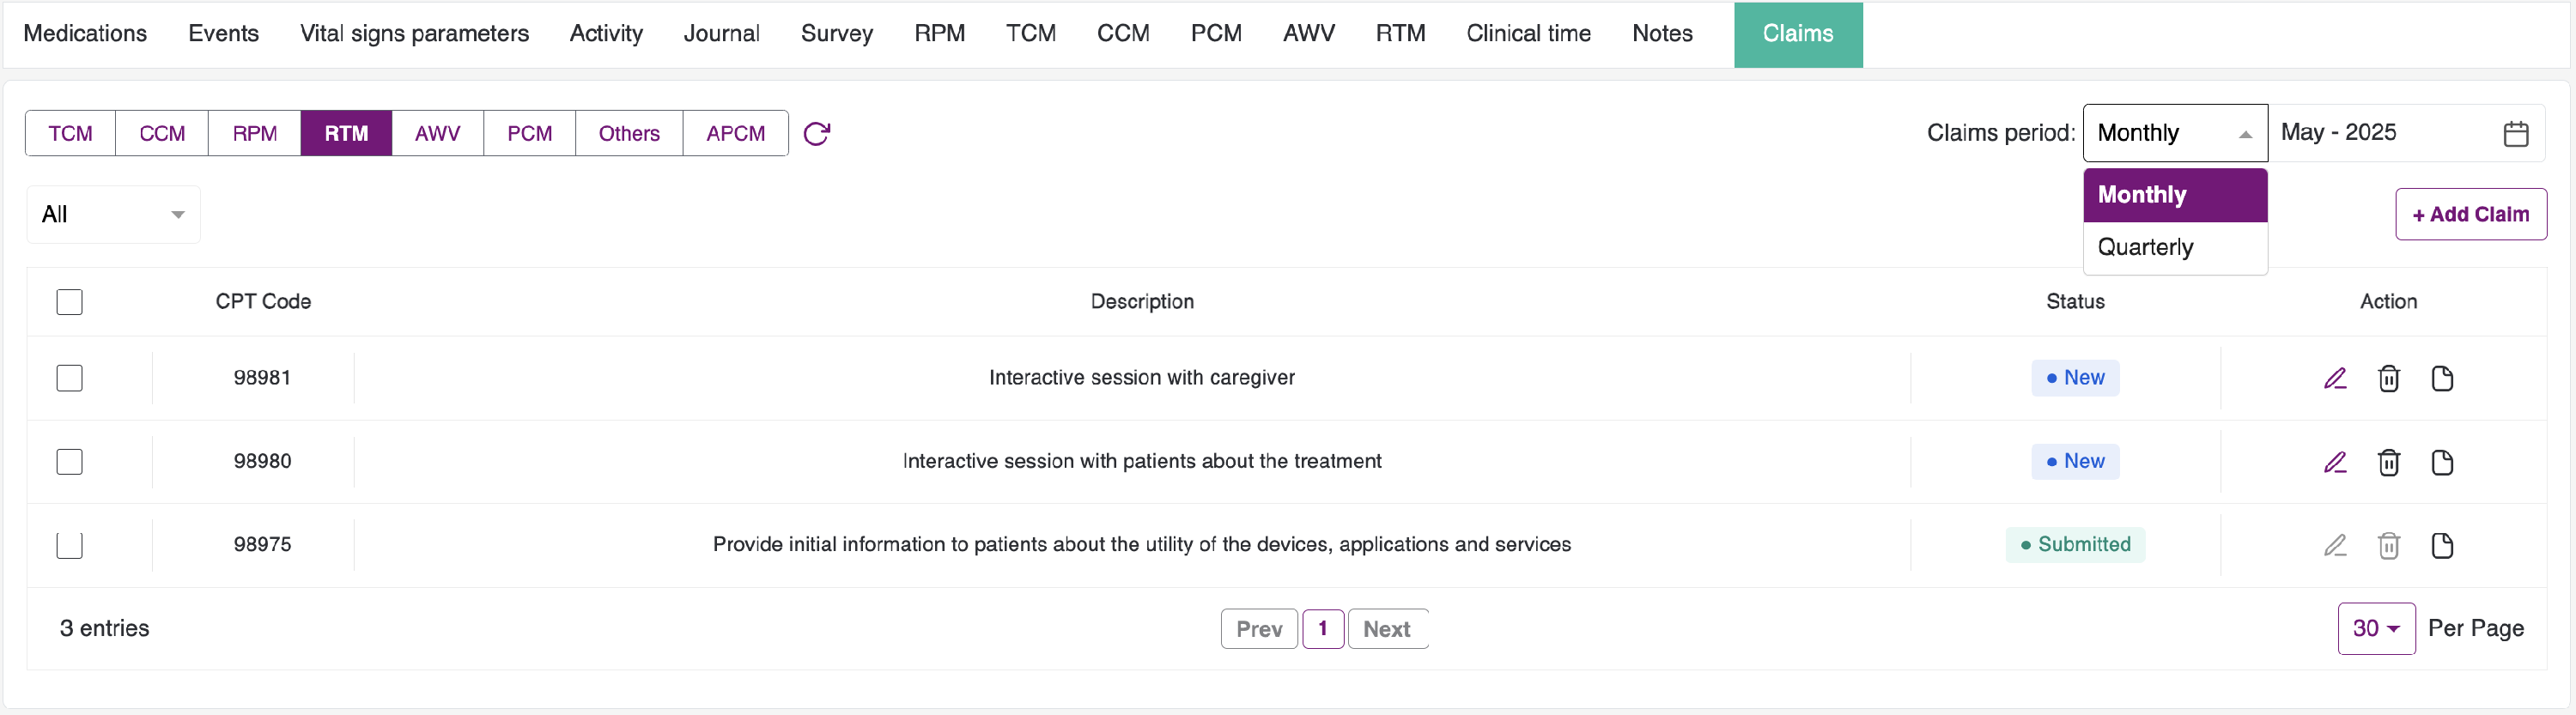Edit the 98981 claim with pencil icon
Viewport: 2576px width, 715px height.
pos(2334,378)
